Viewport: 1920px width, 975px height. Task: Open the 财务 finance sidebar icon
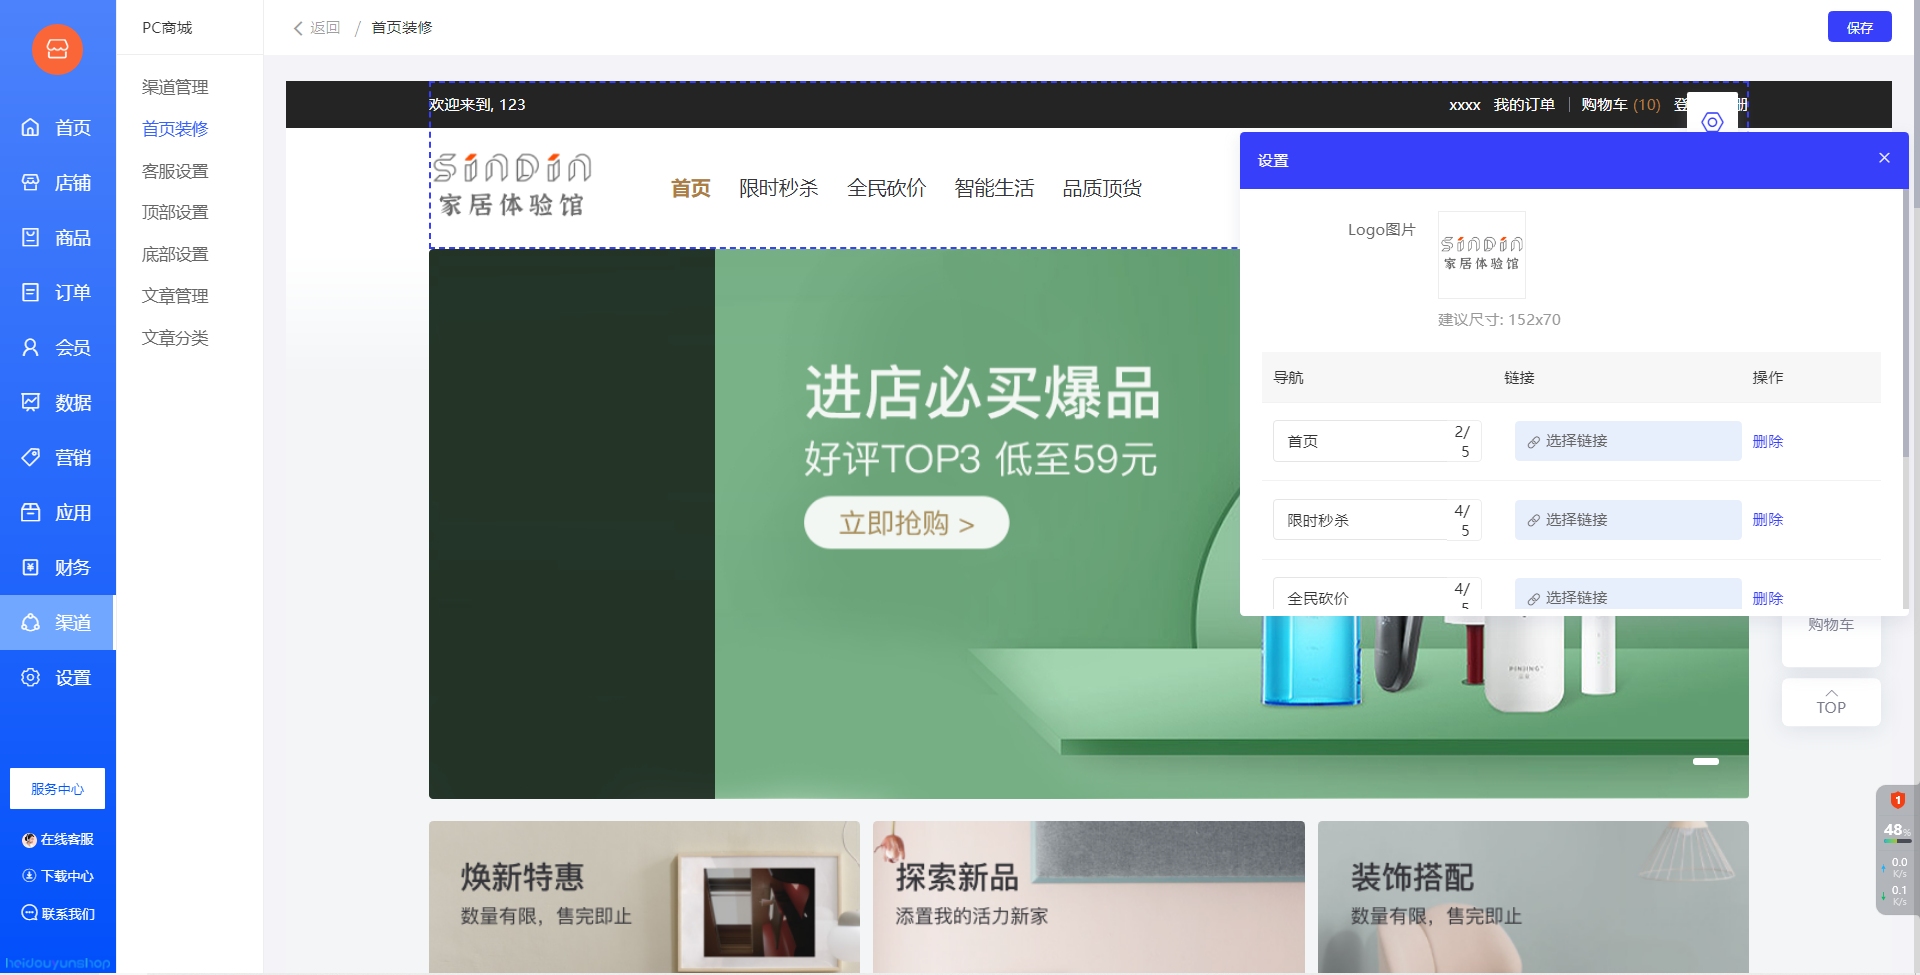[31, 568]
